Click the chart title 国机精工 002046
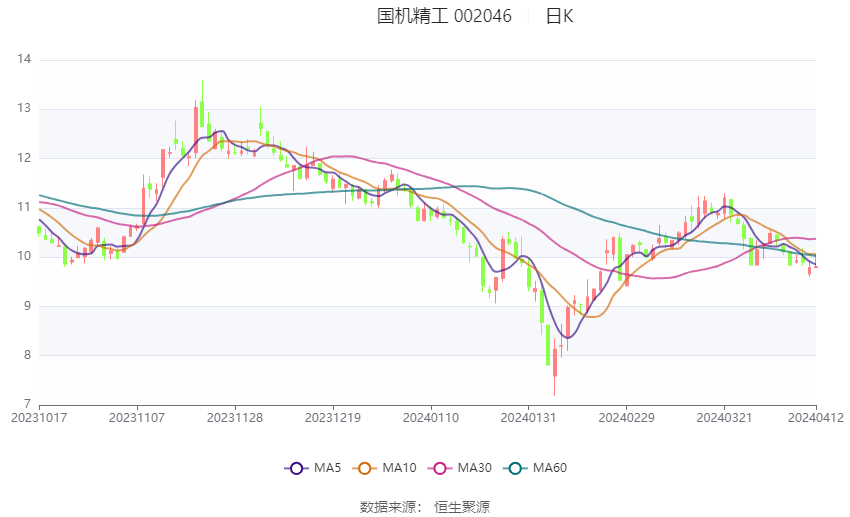 pyautogui.click(x=444, y=16)
